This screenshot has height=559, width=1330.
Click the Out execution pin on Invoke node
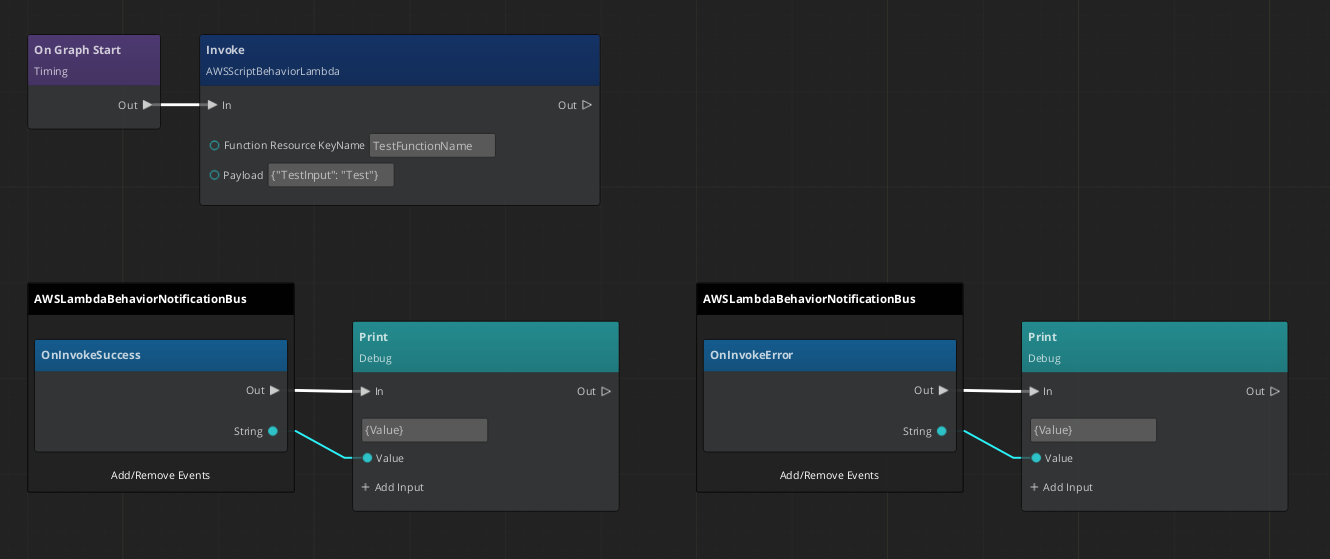(x=586, y=105)
